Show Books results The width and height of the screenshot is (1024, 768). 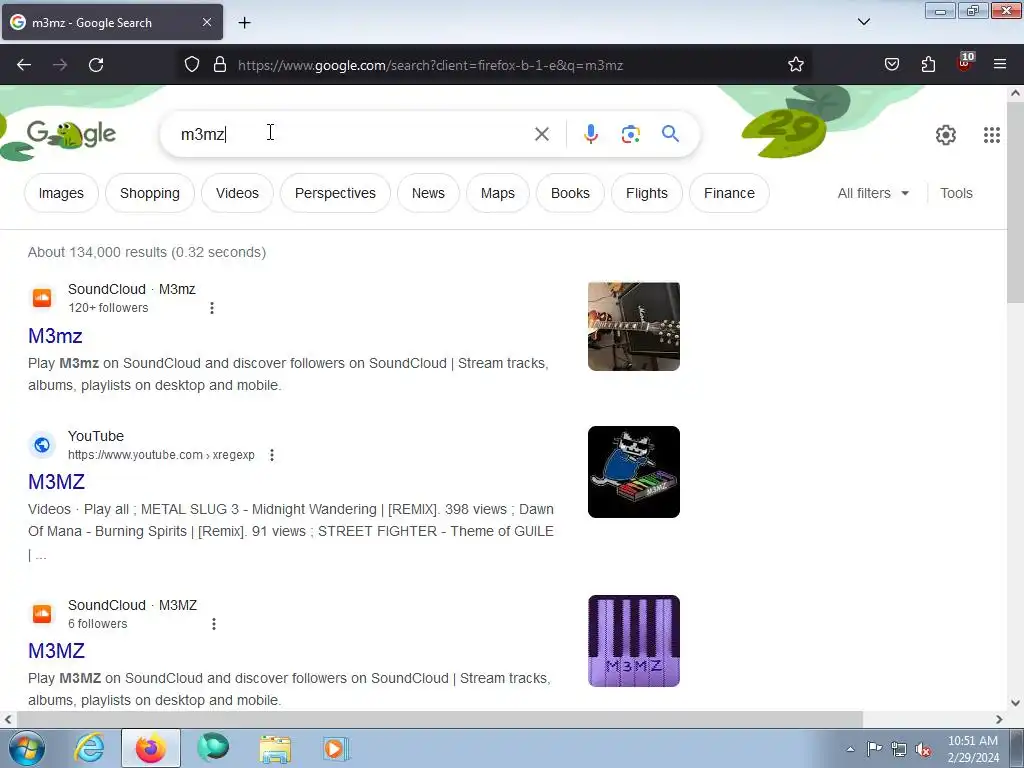point(570,193)
